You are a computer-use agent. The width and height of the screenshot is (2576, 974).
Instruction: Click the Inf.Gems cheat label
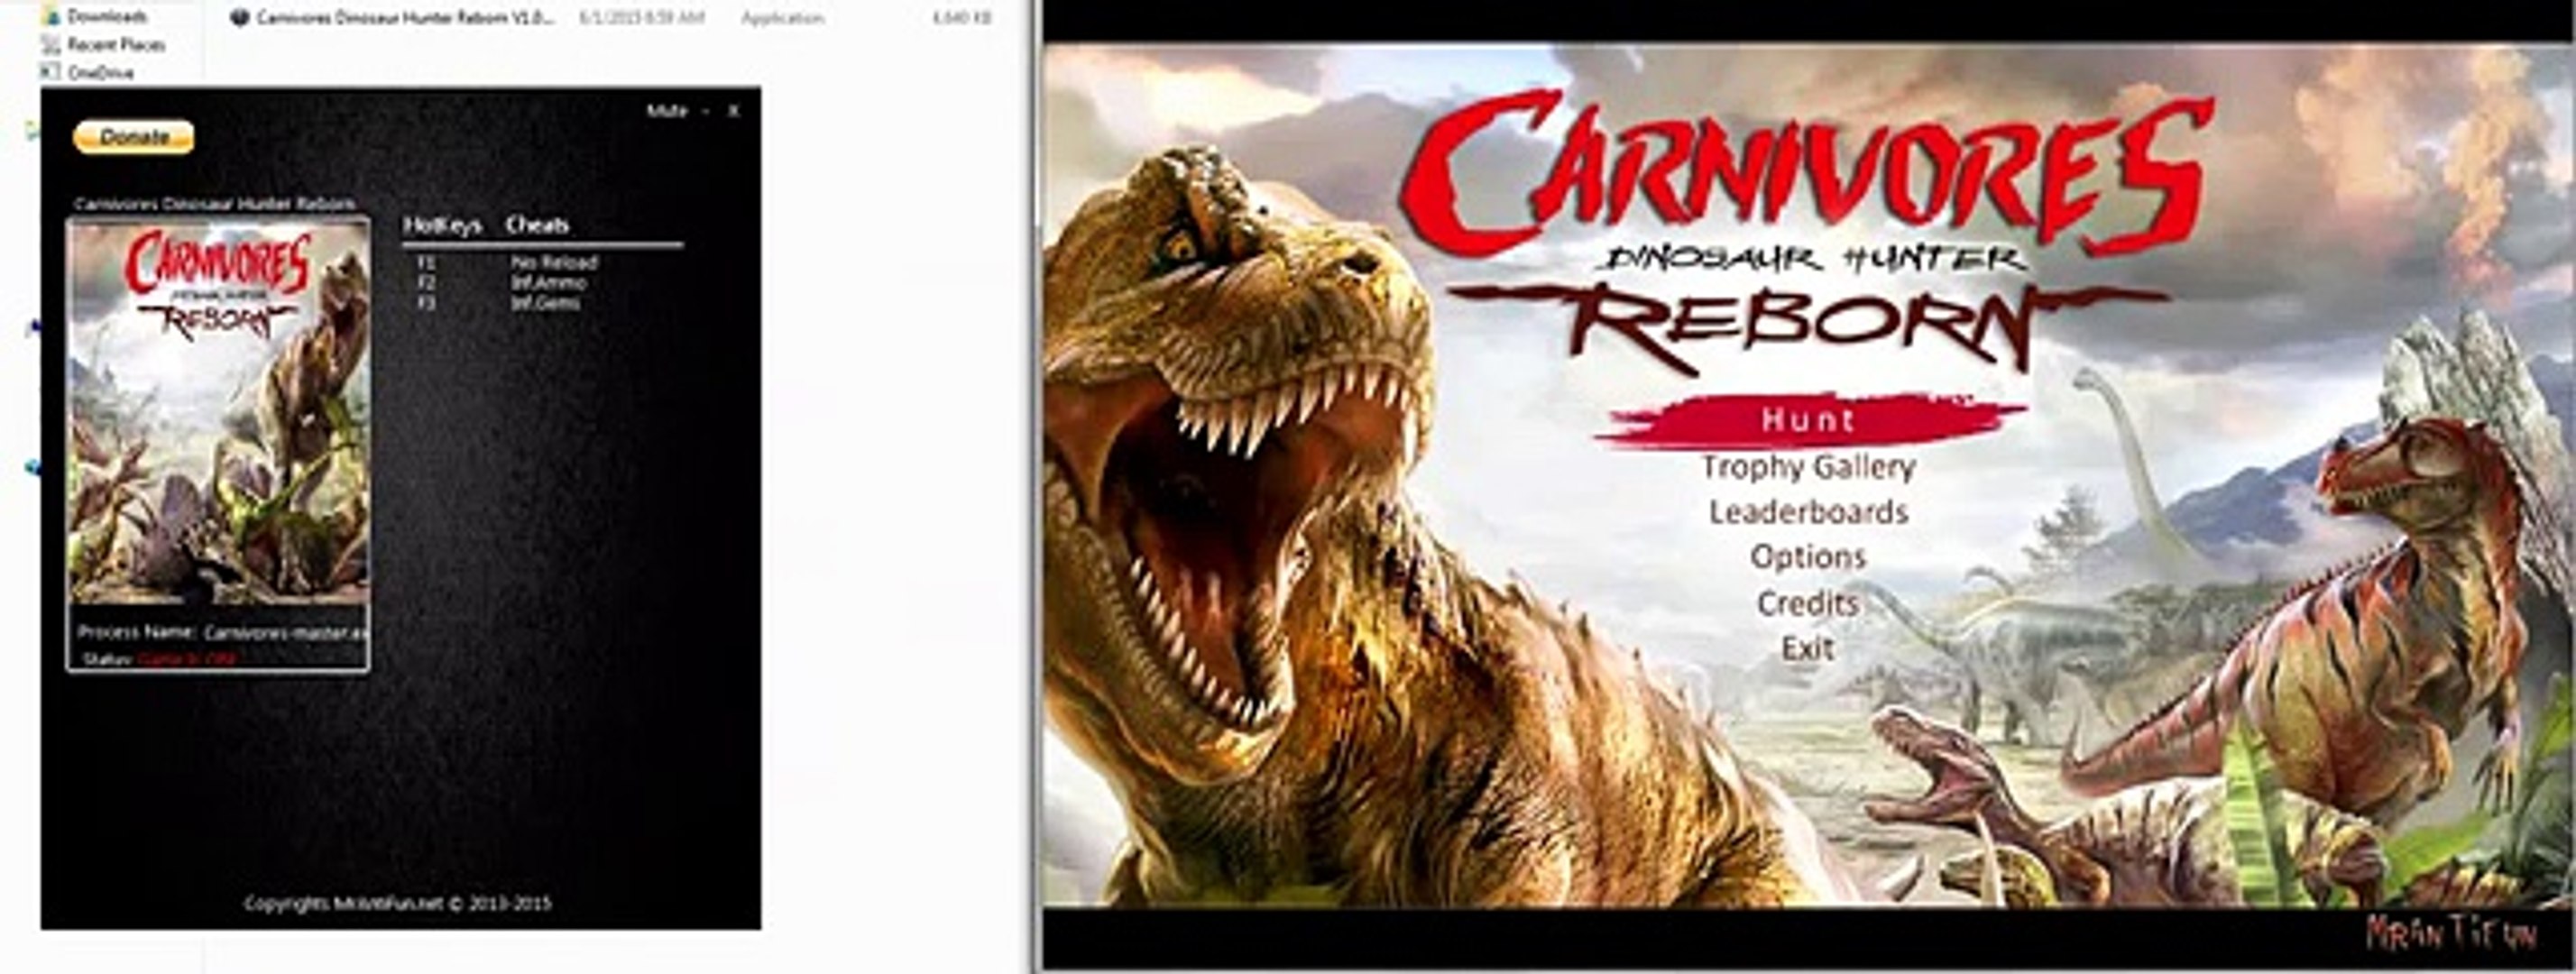click(x=545, y=302)
